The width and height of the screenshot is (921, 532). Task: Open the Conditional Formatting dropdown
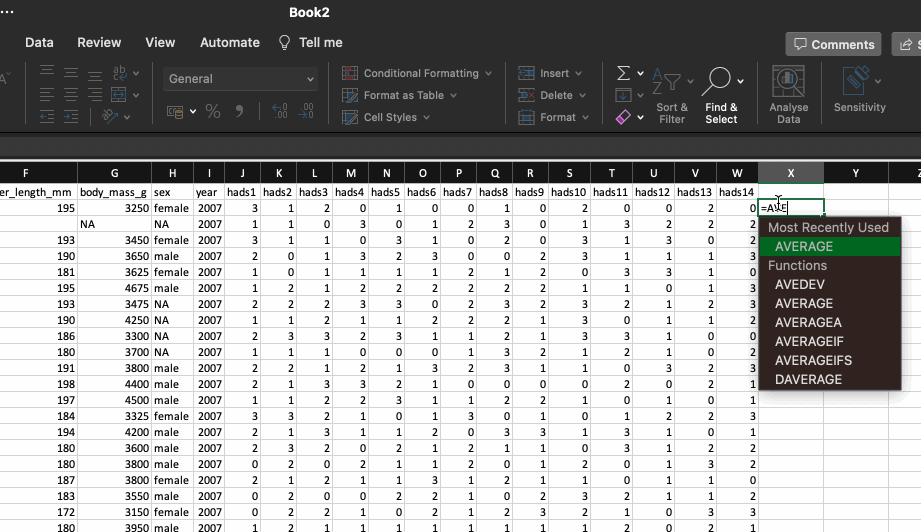pyautogui.click(x=418, y=74)
